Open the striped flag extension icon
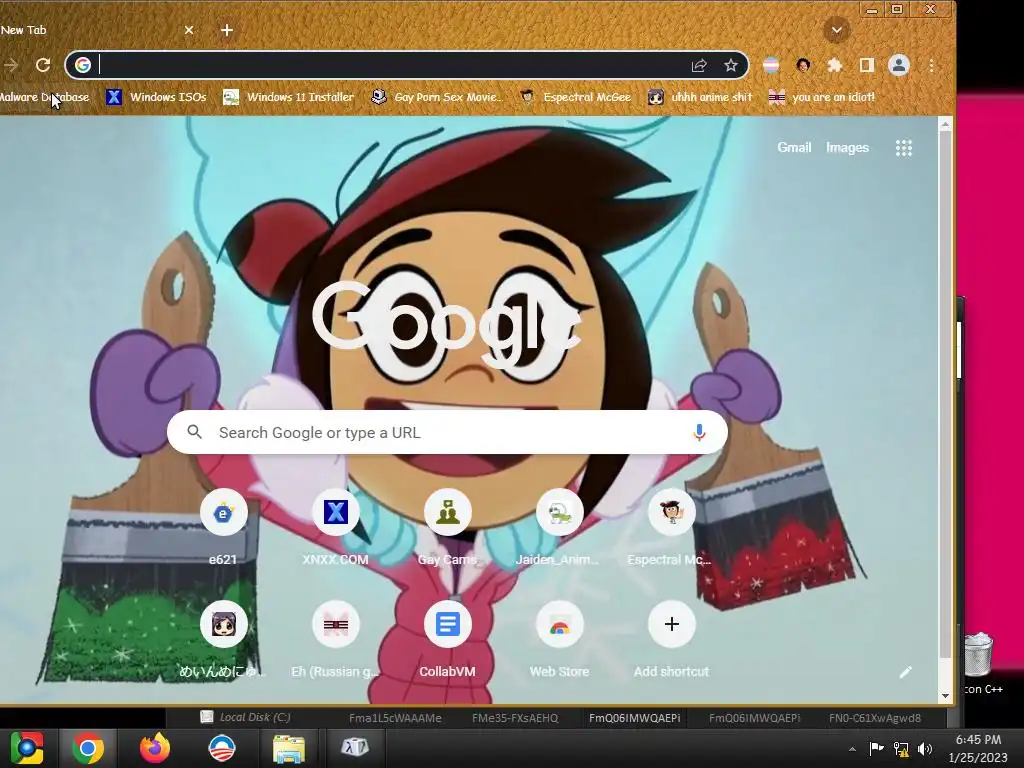This screenshot has width=1024, height=768. (771, 65)
